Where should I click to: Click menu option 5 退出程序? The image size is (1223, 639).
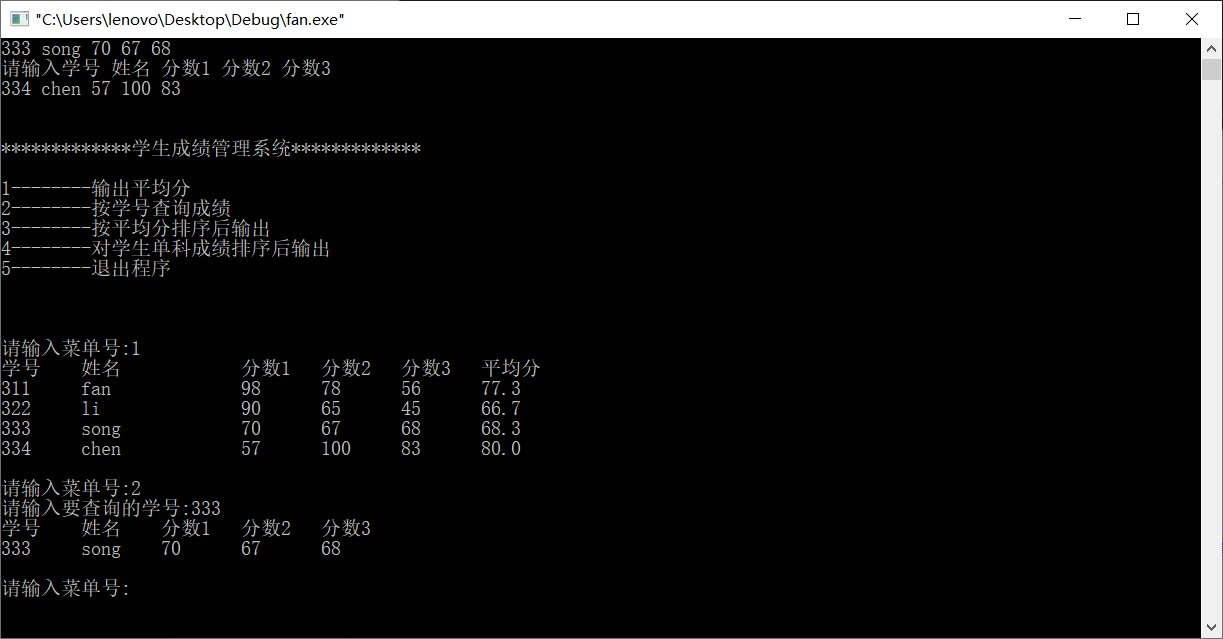pos(86,268)
